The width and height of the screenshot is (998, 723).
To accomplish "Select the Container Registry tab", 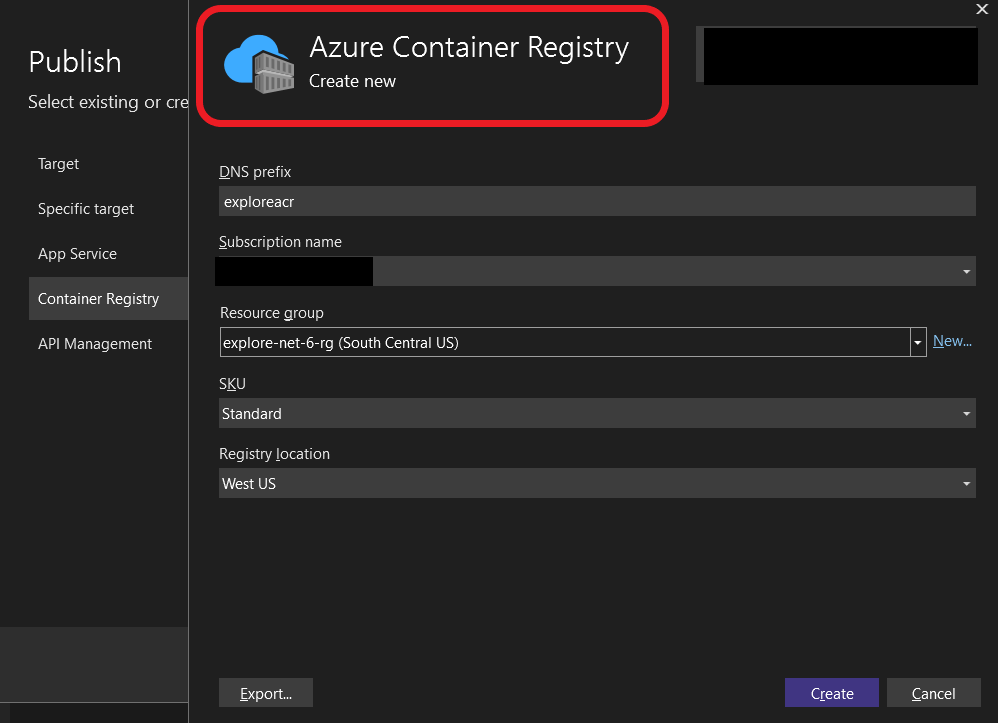I will (97, 298).
